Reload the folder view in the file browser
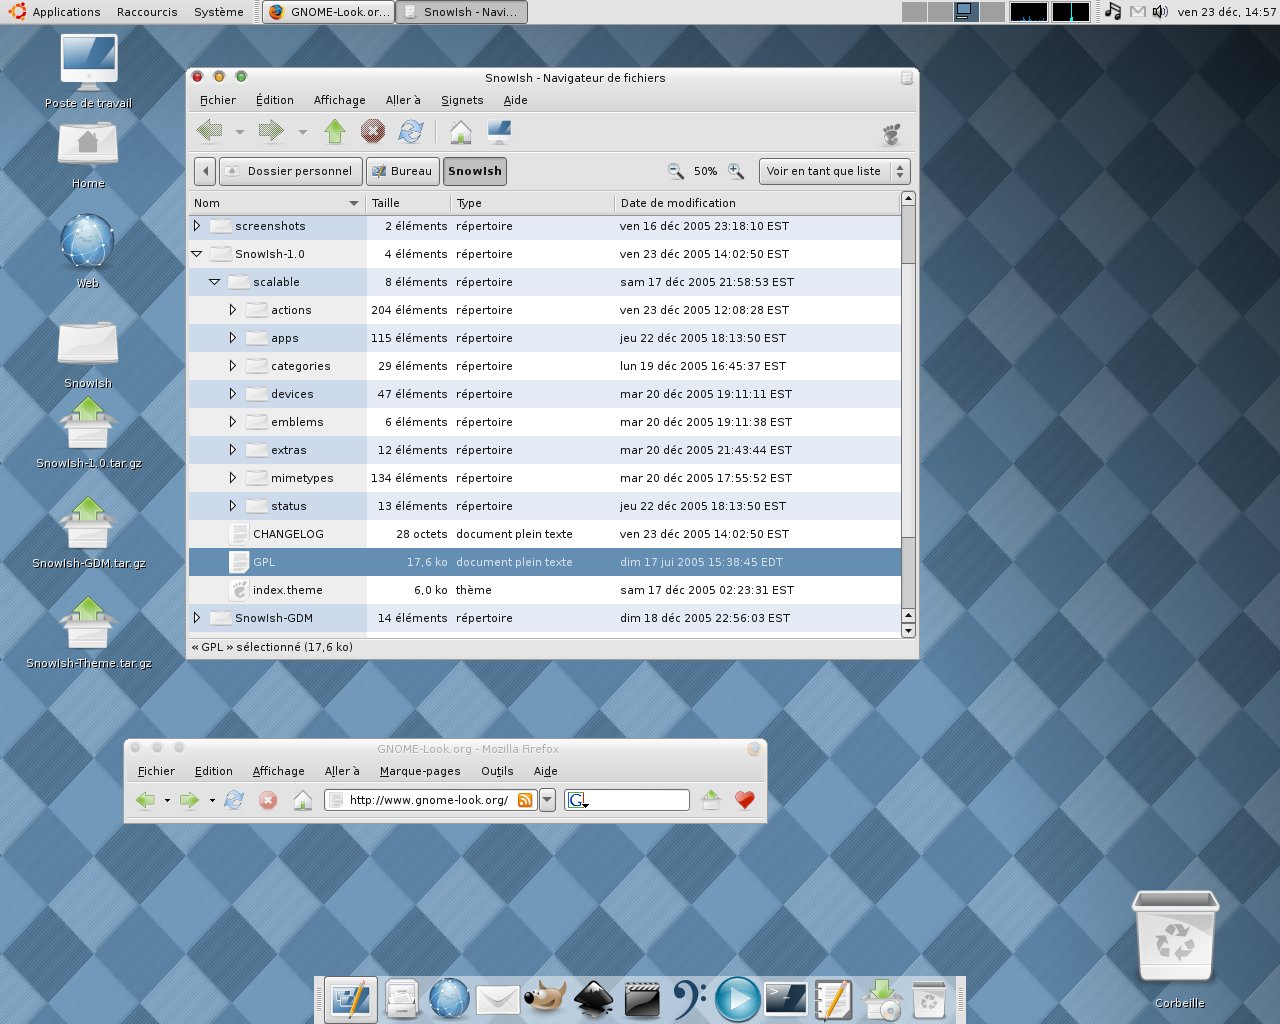The height and width of the screenshot is (1024, 1280). pos(411,131)
